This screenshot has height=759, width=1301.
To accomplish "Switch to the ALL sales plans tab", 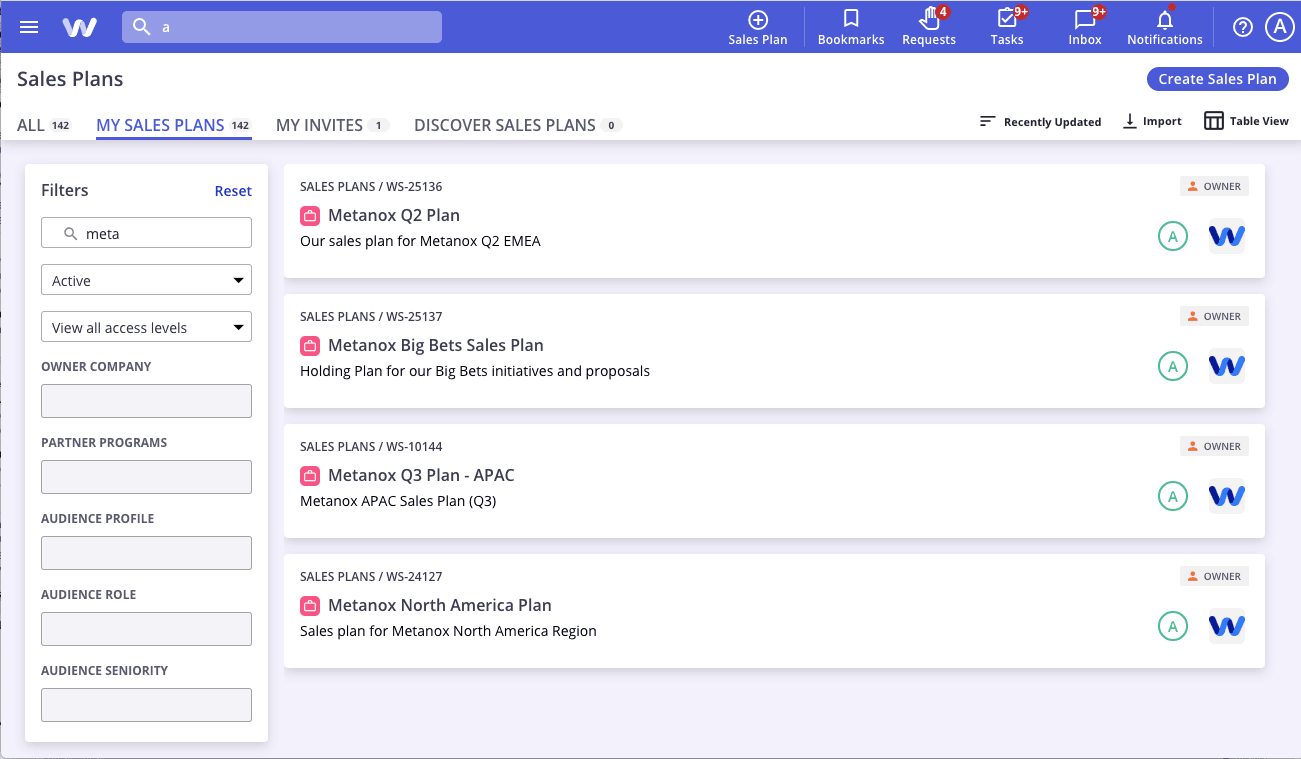I will click(29, 125).
